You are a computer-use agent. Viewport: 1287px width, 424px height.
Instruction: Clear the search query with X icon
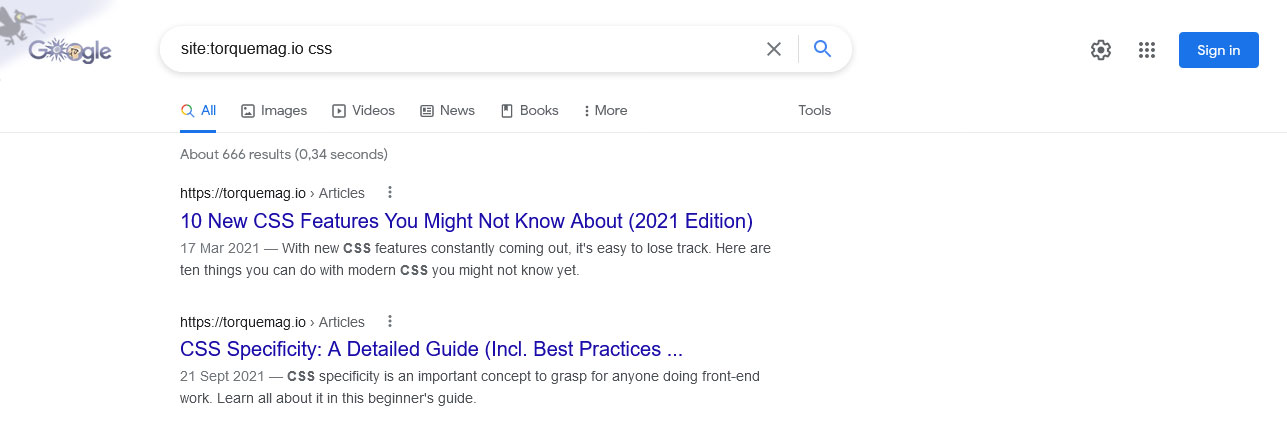click(774, 49)
